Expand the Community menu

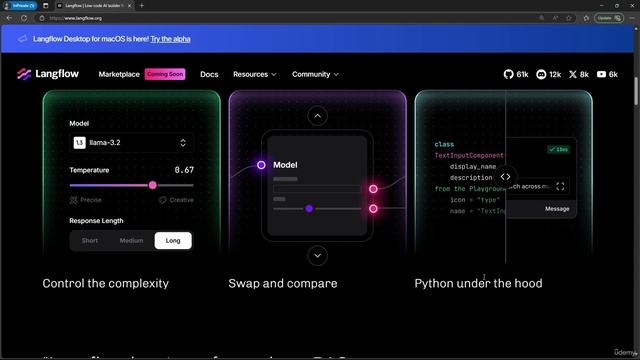(315, 74)
